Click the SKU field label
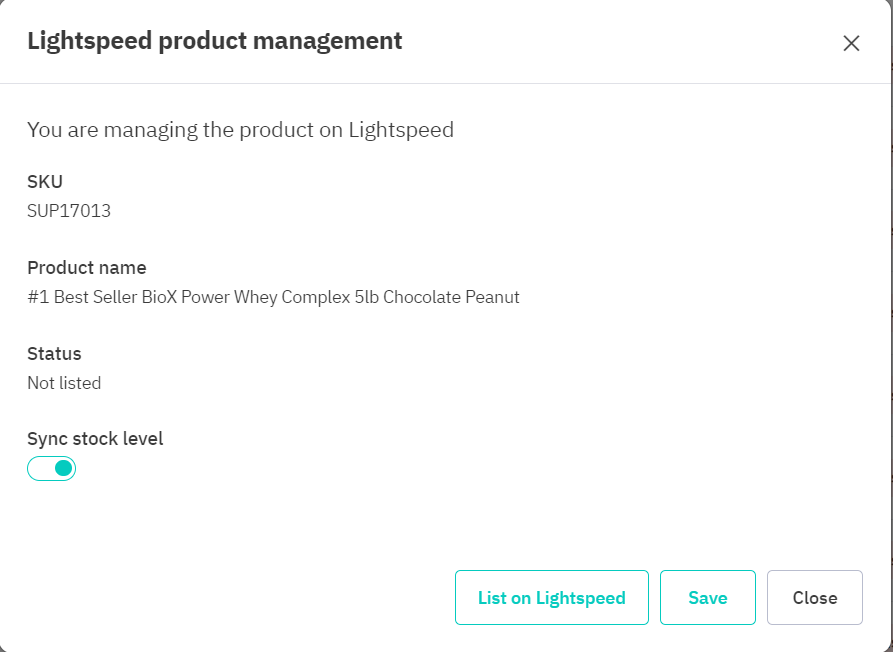 click(x=45, y=182)
